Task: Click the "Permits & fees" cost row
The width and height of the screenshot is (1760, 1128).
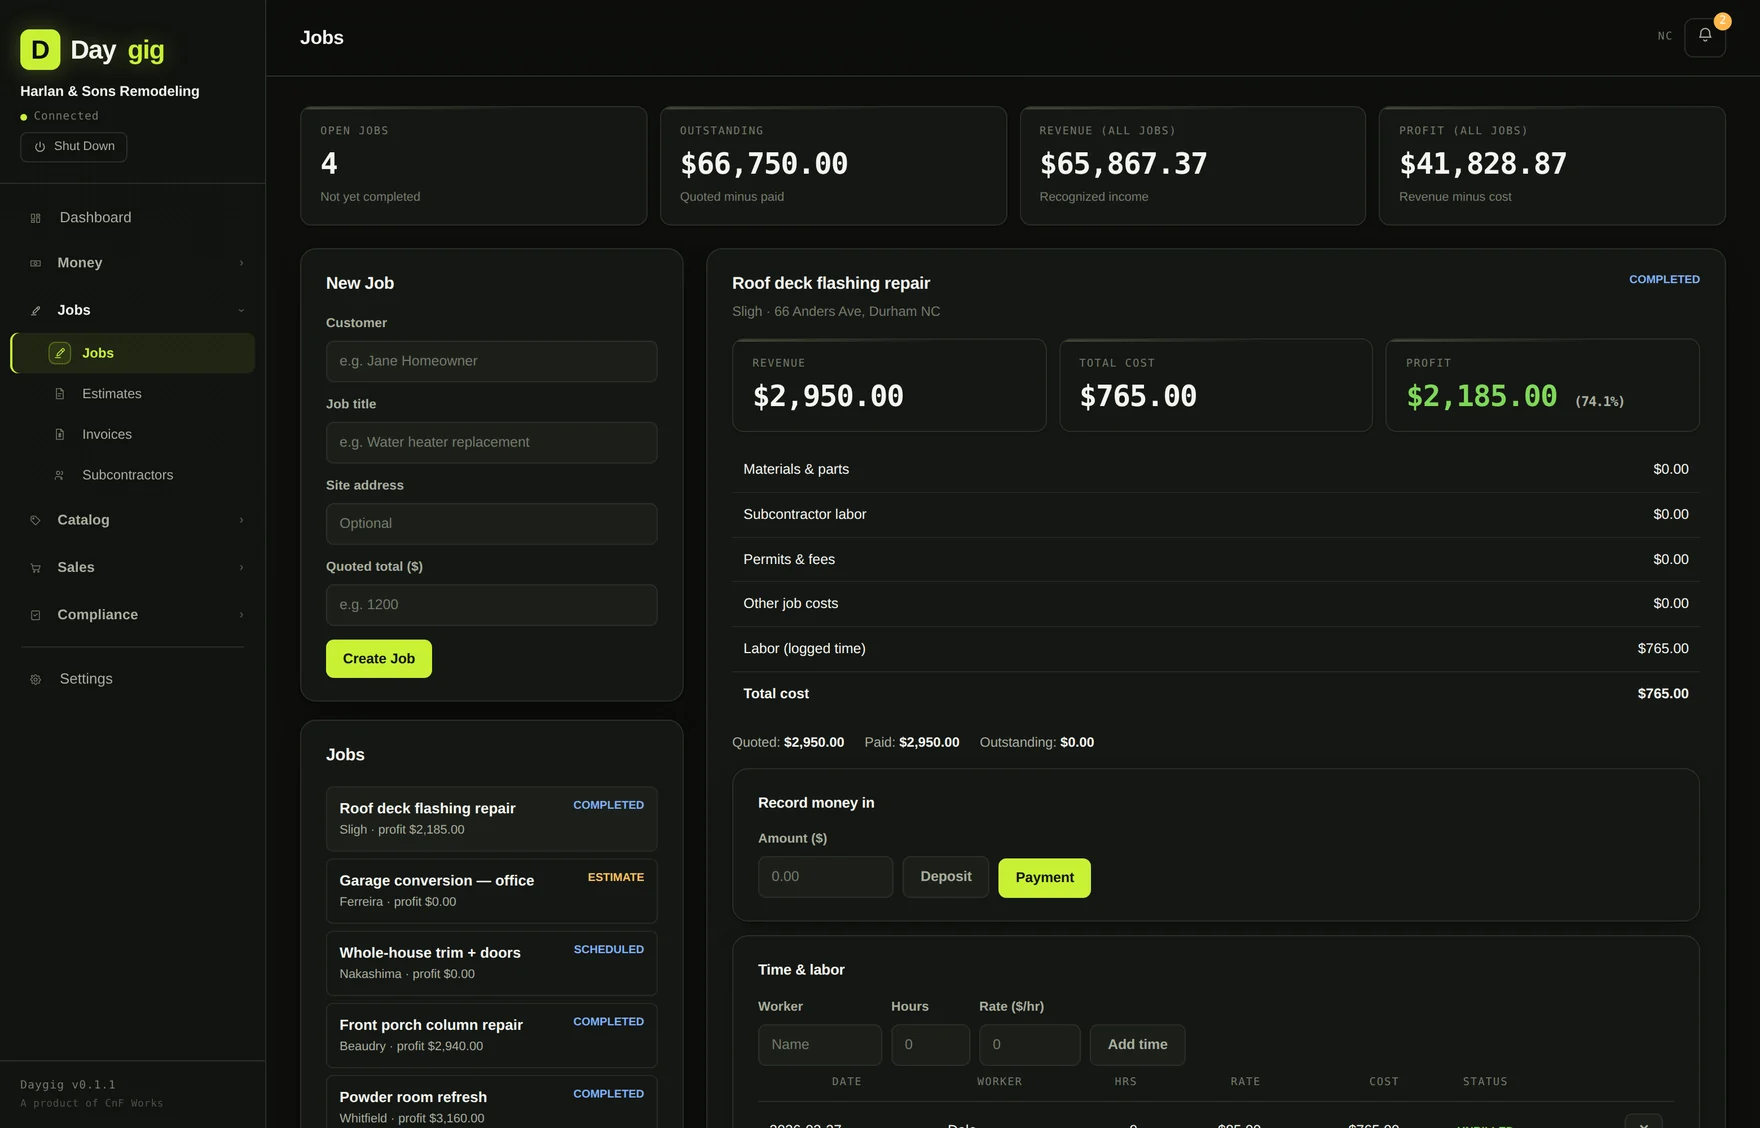Action: click(x=1216, y=560)
